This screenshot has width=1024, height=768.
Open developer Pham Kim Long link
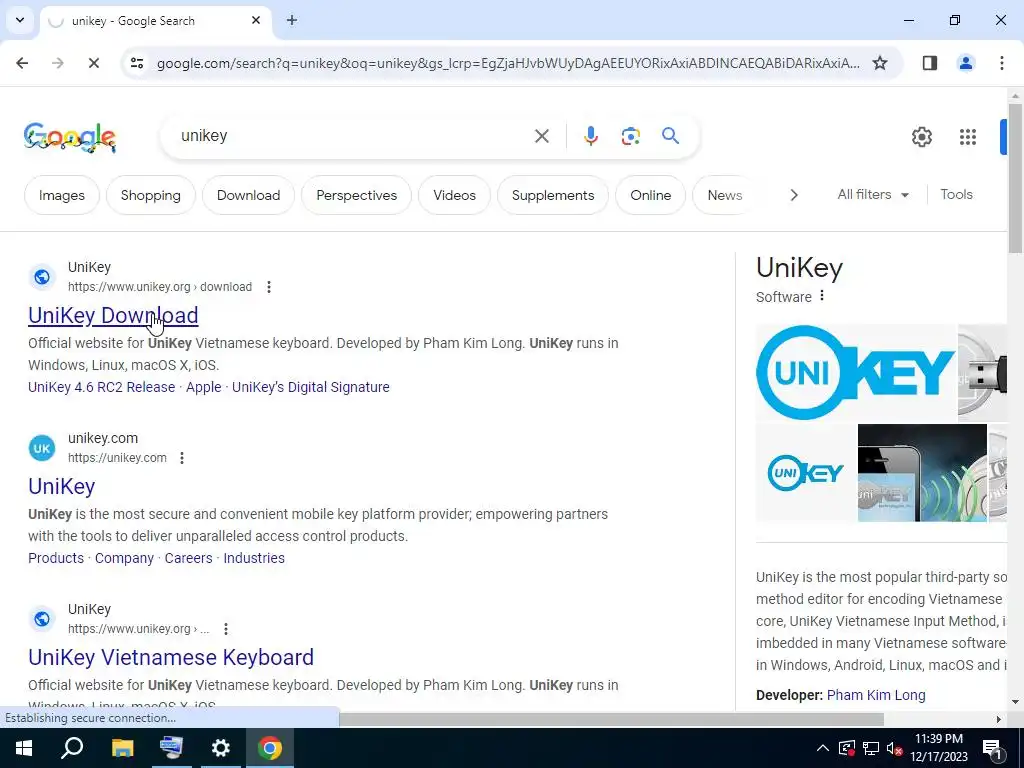click(x=876, y=696)
